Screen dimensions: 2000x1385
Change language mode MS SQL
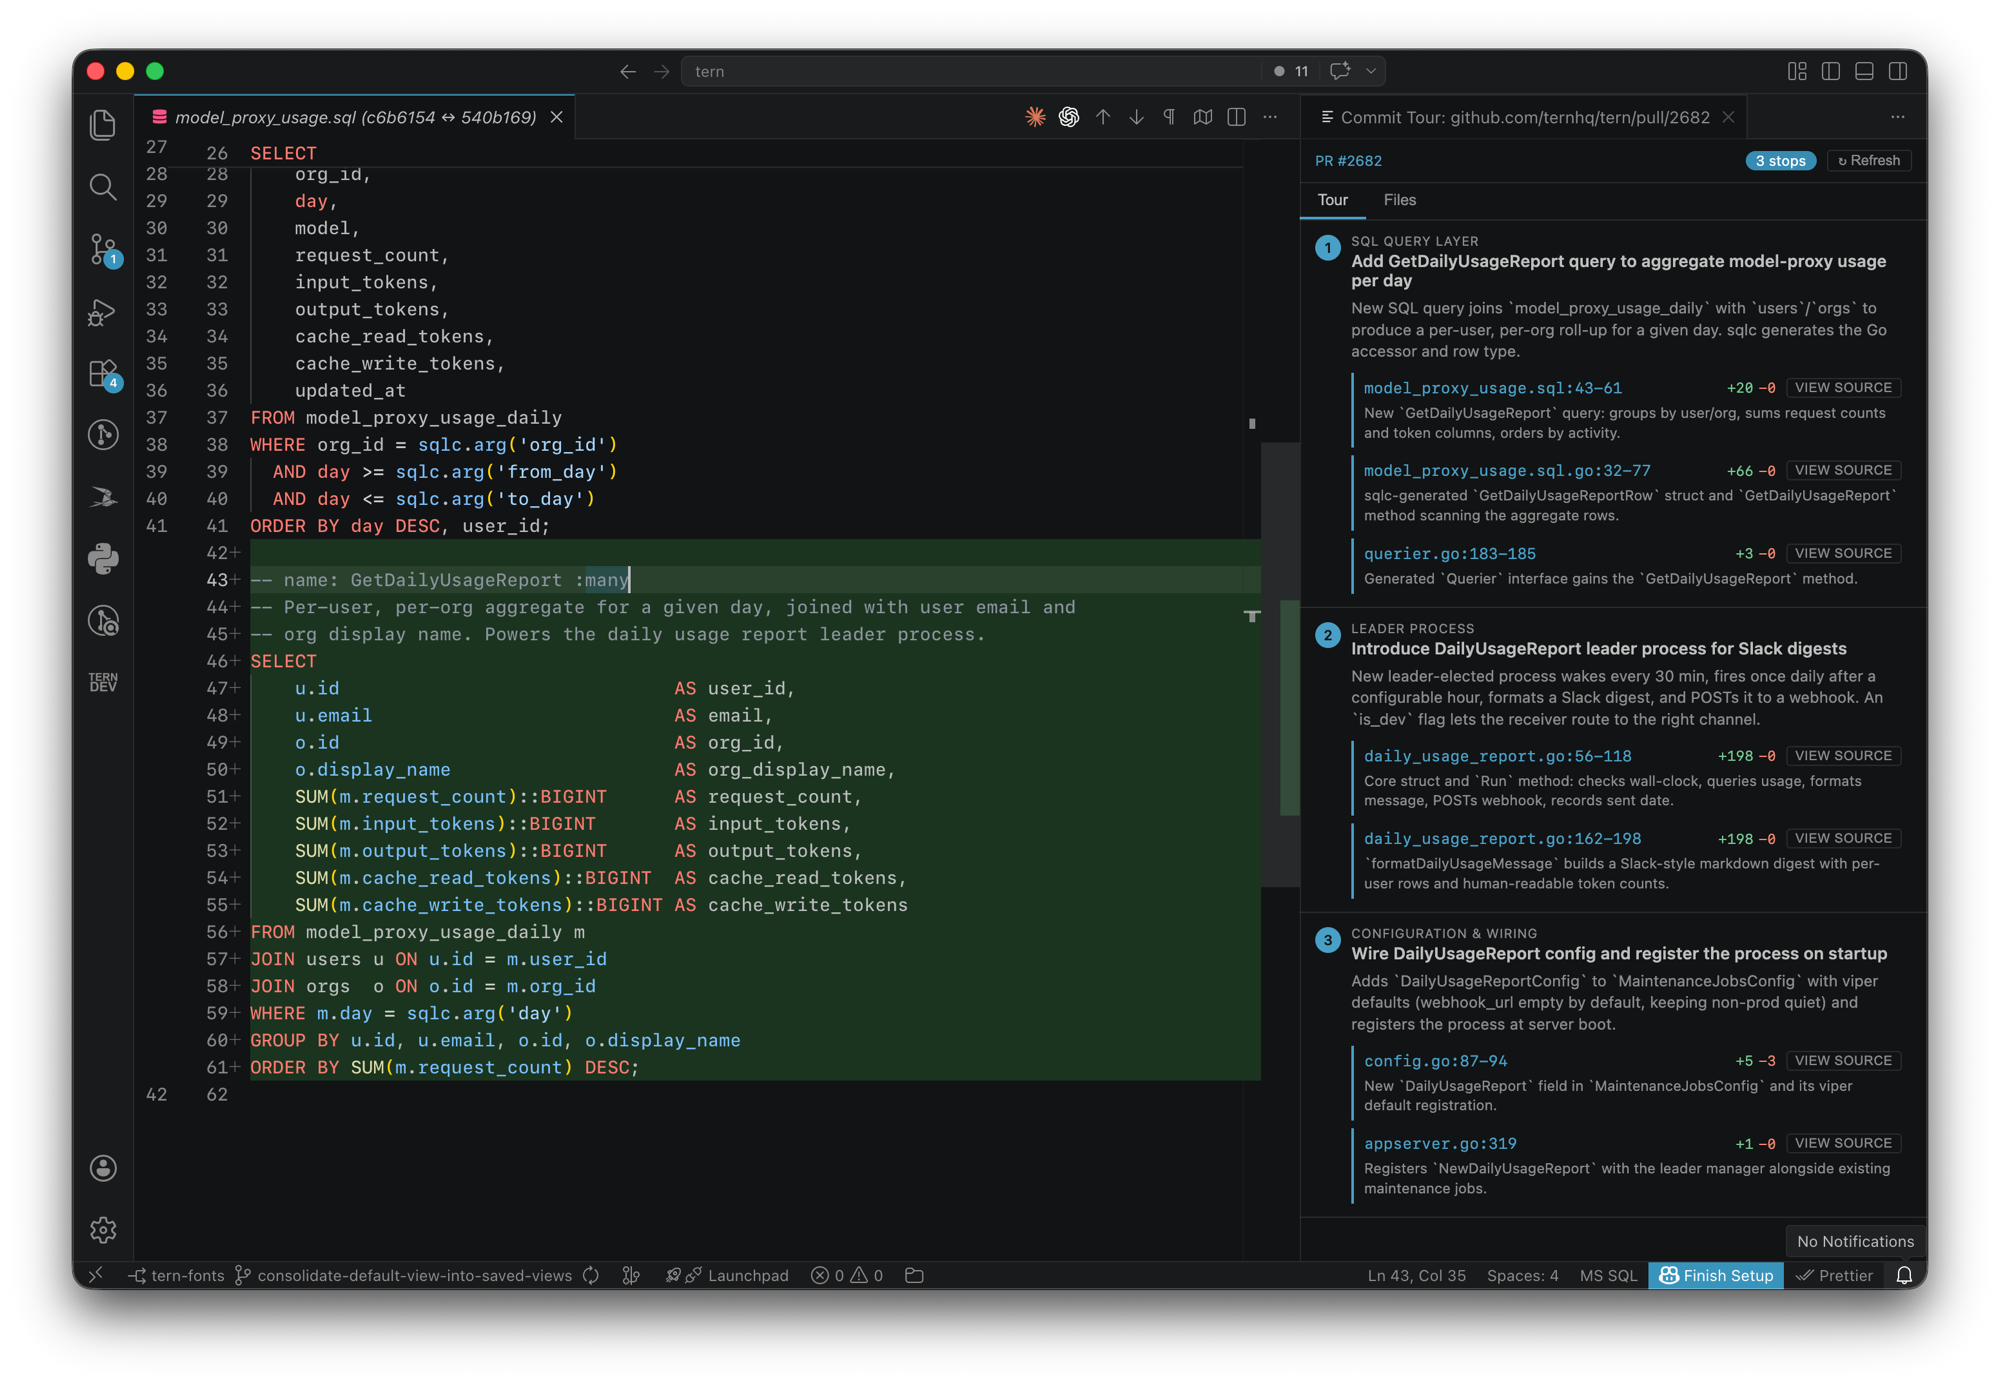point(1608,1275)
